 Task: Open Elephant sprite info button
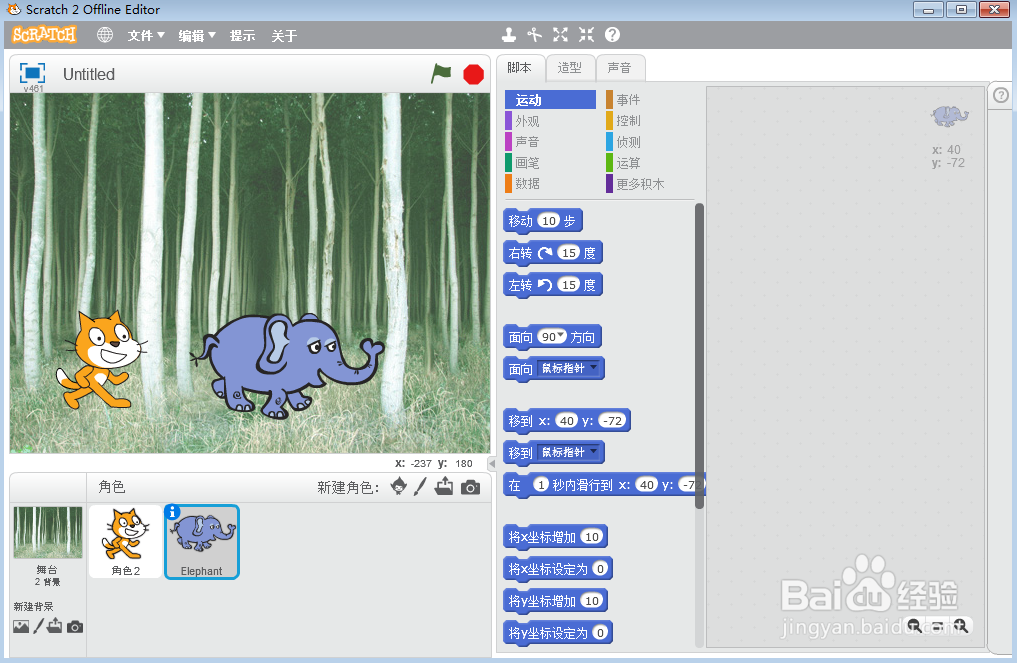tap(173, 512)
